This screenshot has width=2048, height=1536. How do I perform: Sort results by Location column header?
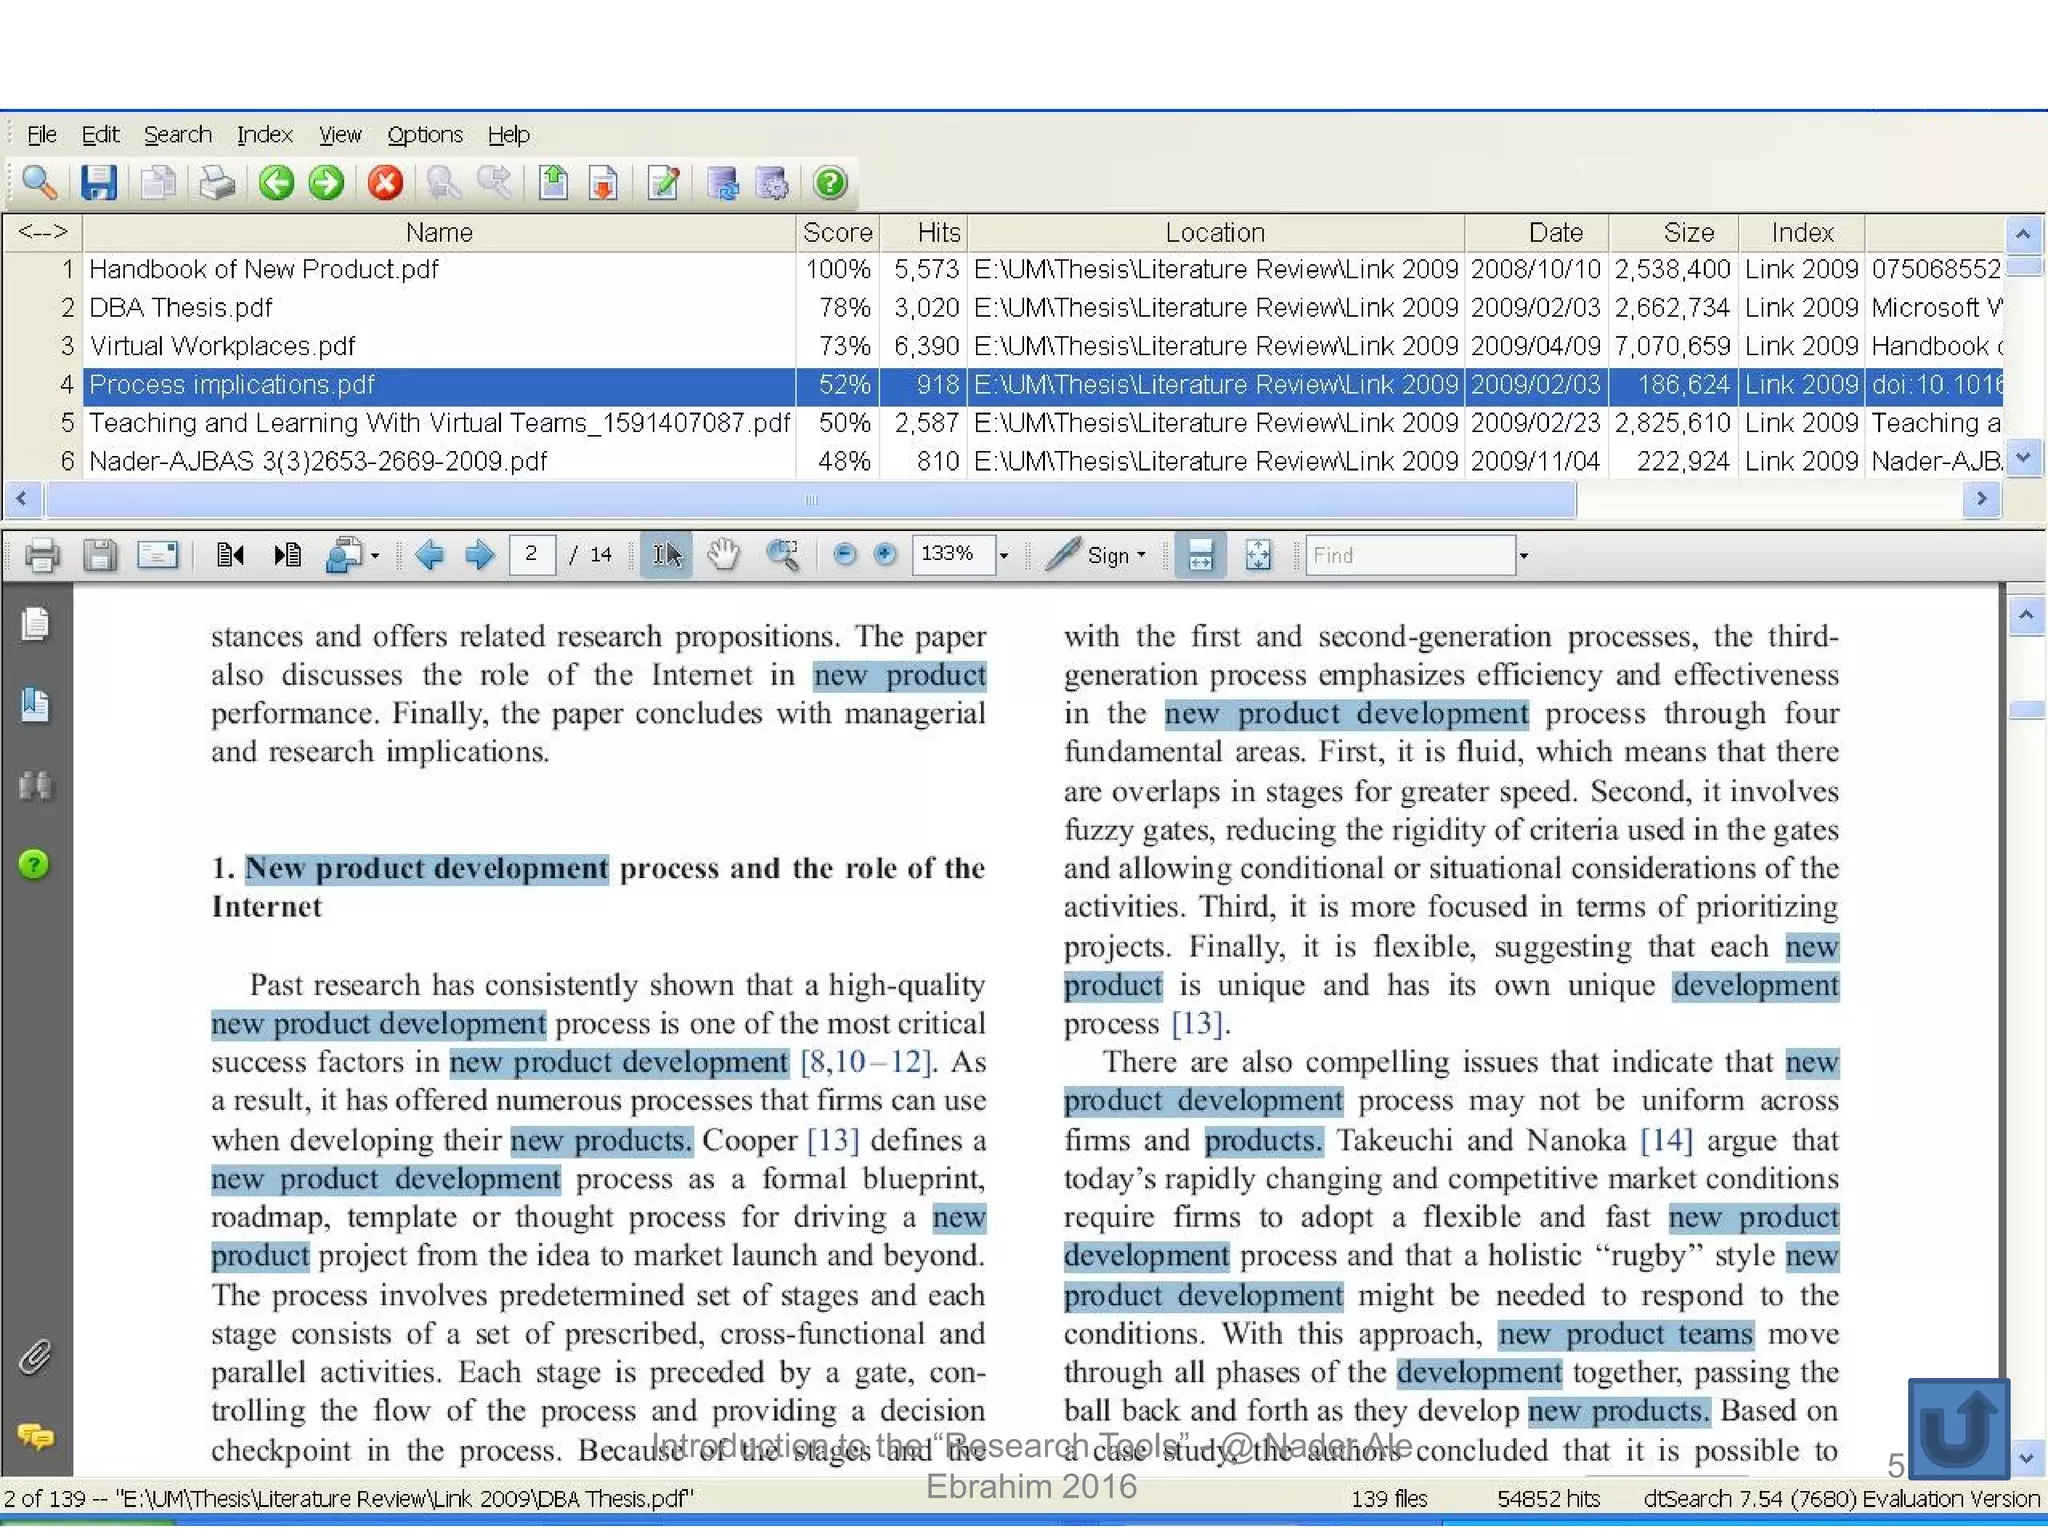1216,233
